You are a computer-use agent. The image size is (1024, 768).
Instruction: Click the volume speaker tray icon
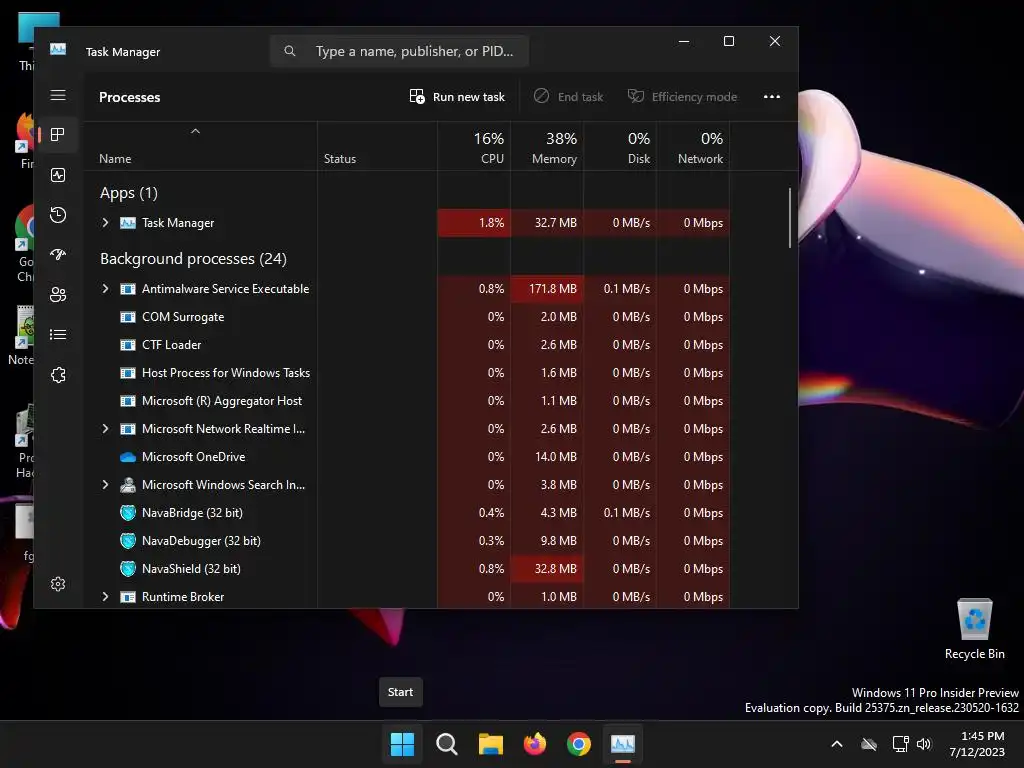click(924, 744)
